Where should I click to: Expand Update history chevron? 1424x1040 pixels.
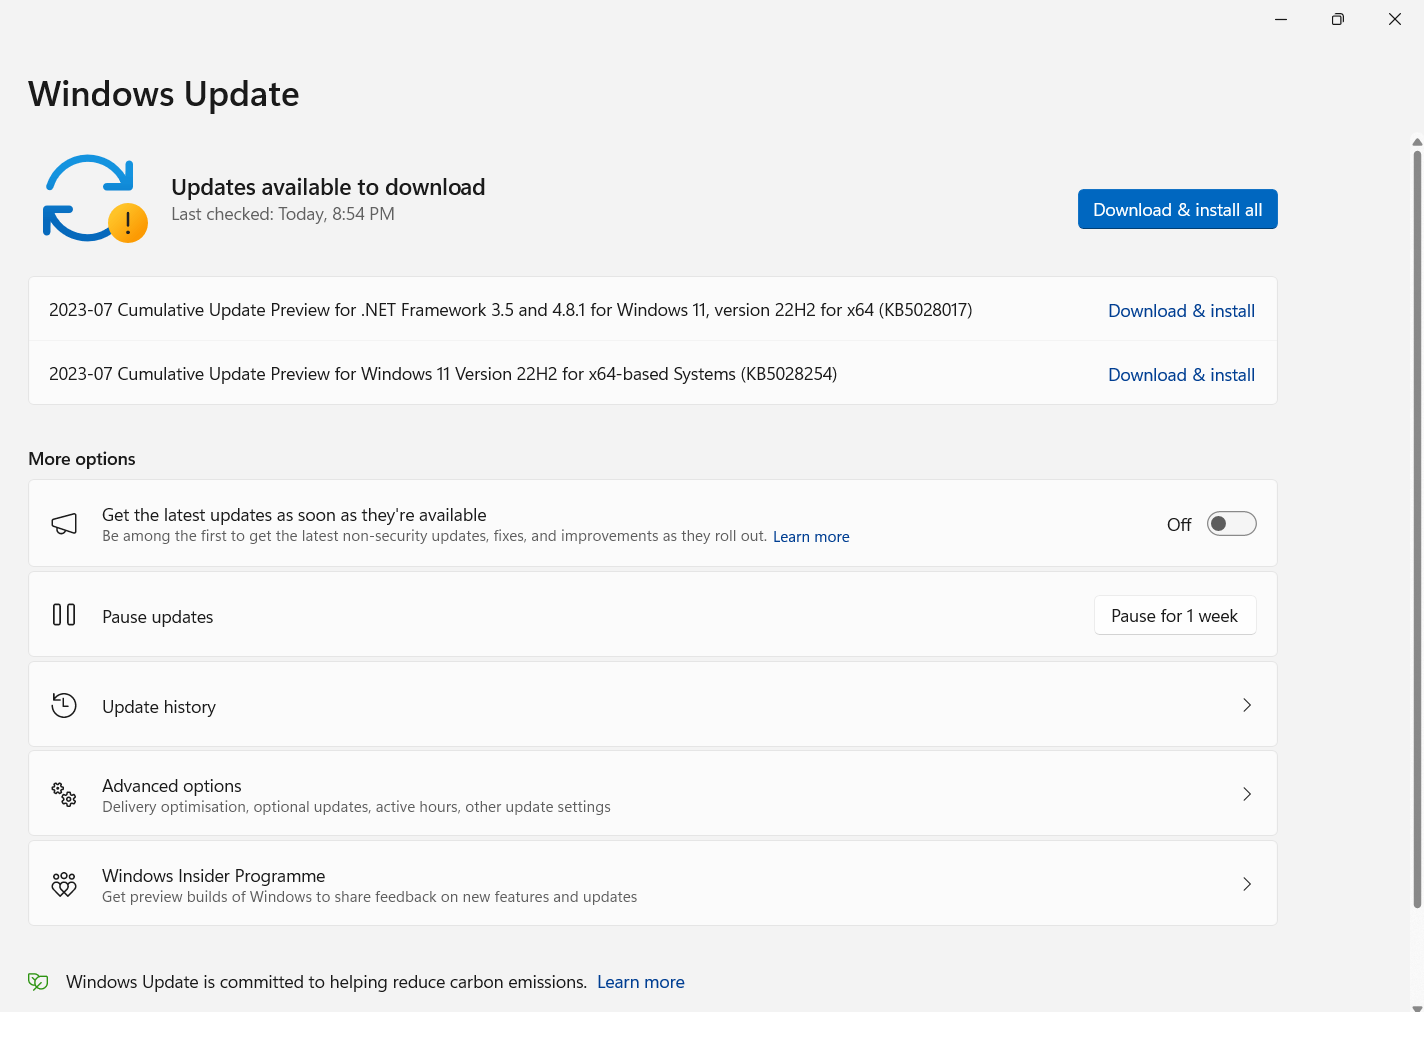(x=1247, y=705)
